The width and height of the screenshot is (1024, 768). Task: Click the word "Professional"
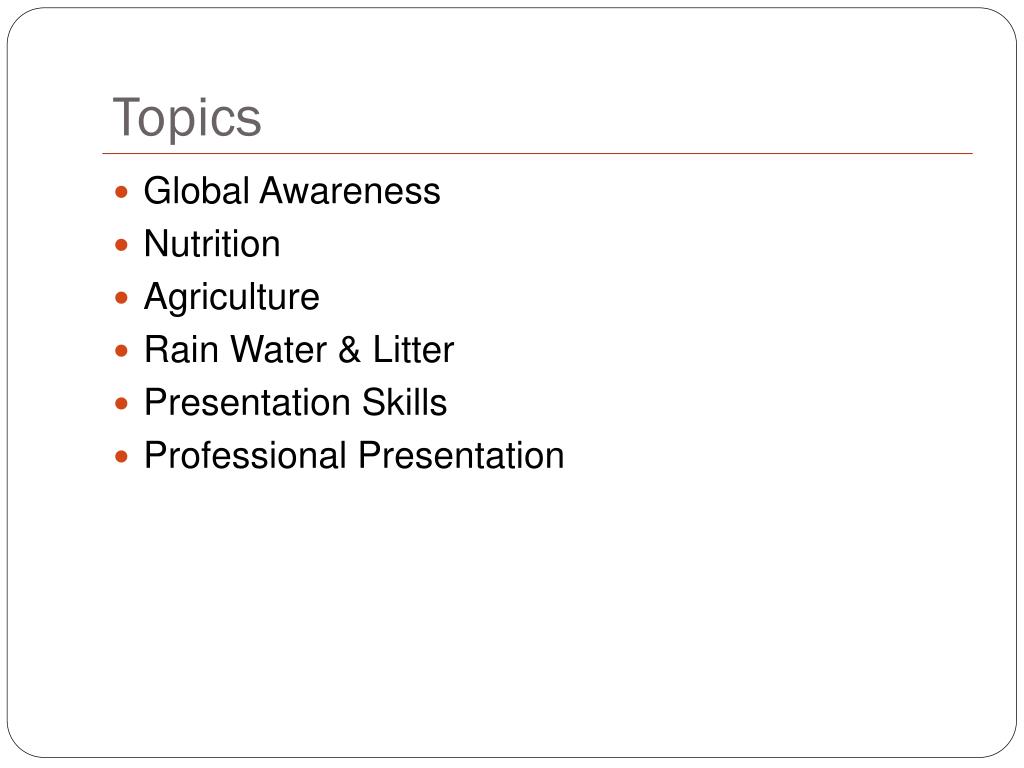click(245, 455)
